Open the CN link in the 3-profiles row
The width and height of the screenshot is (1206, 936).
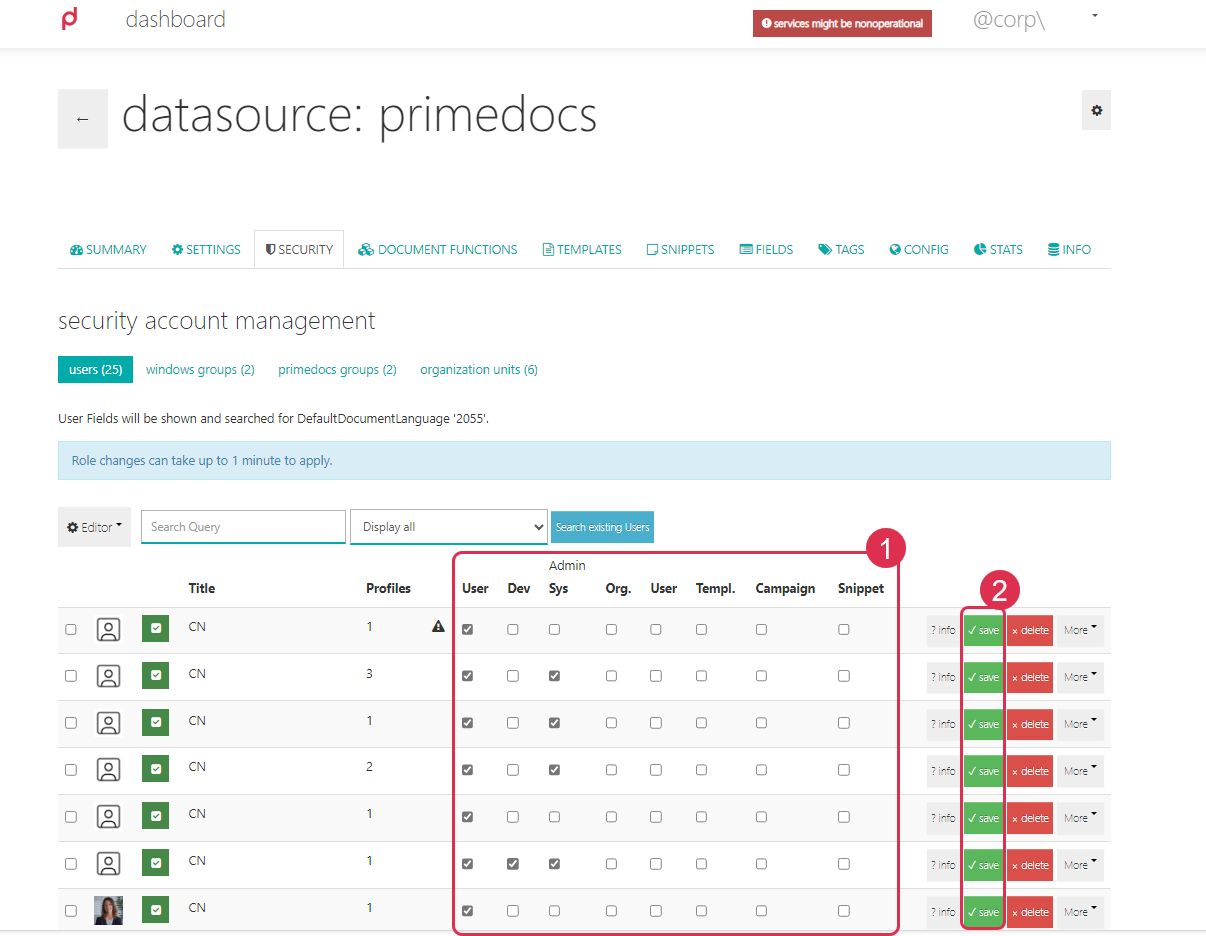click(x=197, y=674)
